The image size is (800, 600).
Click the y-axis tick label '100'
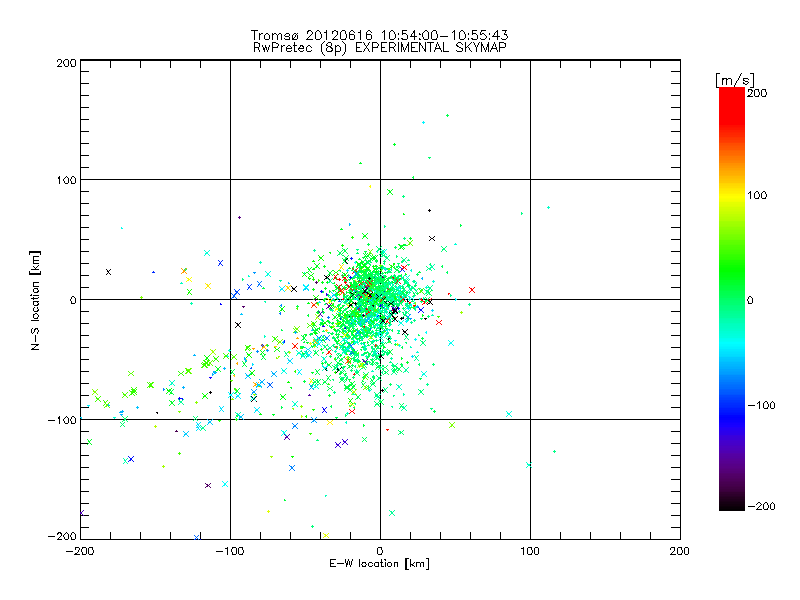(66, 180)
